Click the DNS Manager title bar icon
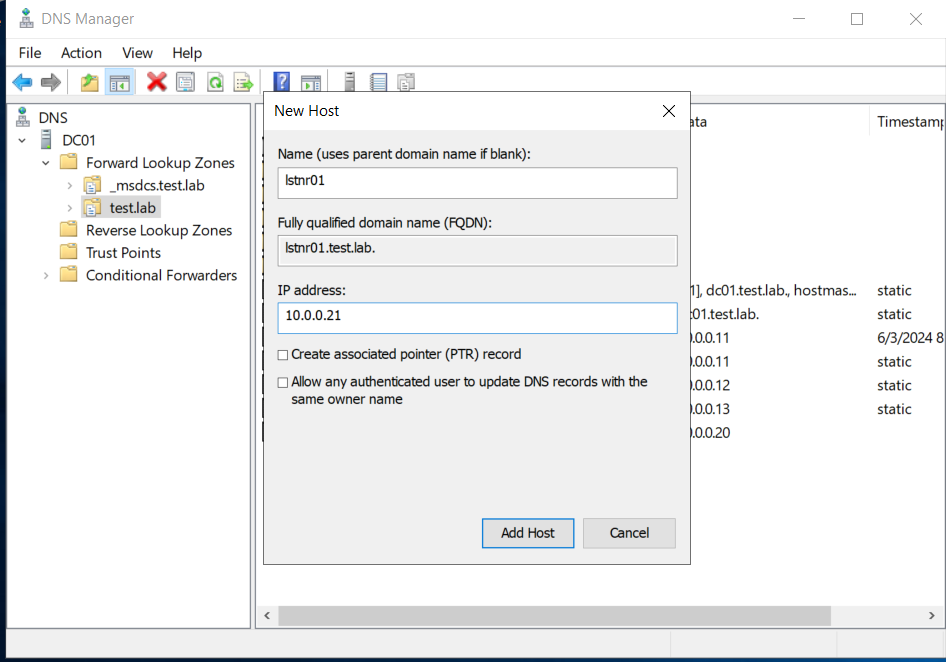The width and height of the screenshot is (946, 662). click(26, 19)
